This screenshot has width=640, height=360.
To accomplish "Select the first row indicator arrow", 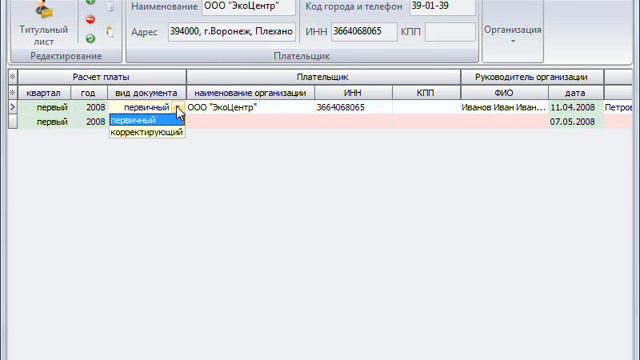I will tap(13, 107).
